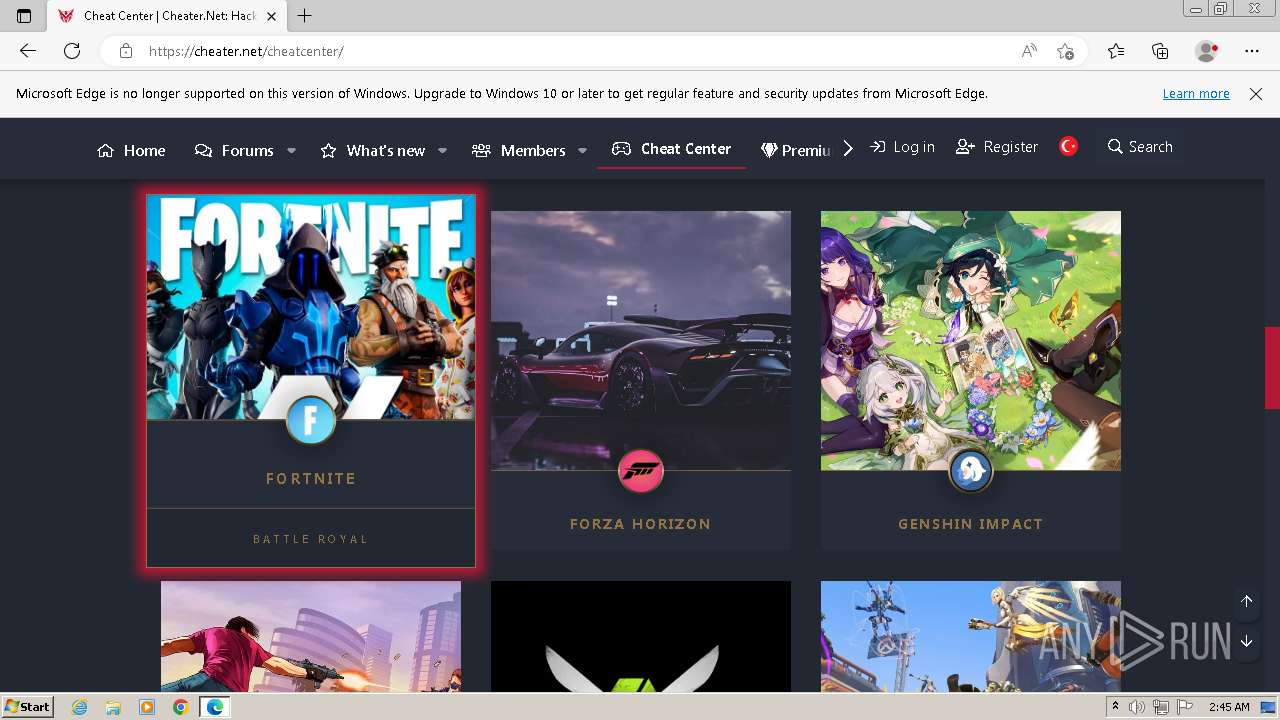Reveal more navigation items with right chevron
The image size is (1280, 720).
(848, 149)
